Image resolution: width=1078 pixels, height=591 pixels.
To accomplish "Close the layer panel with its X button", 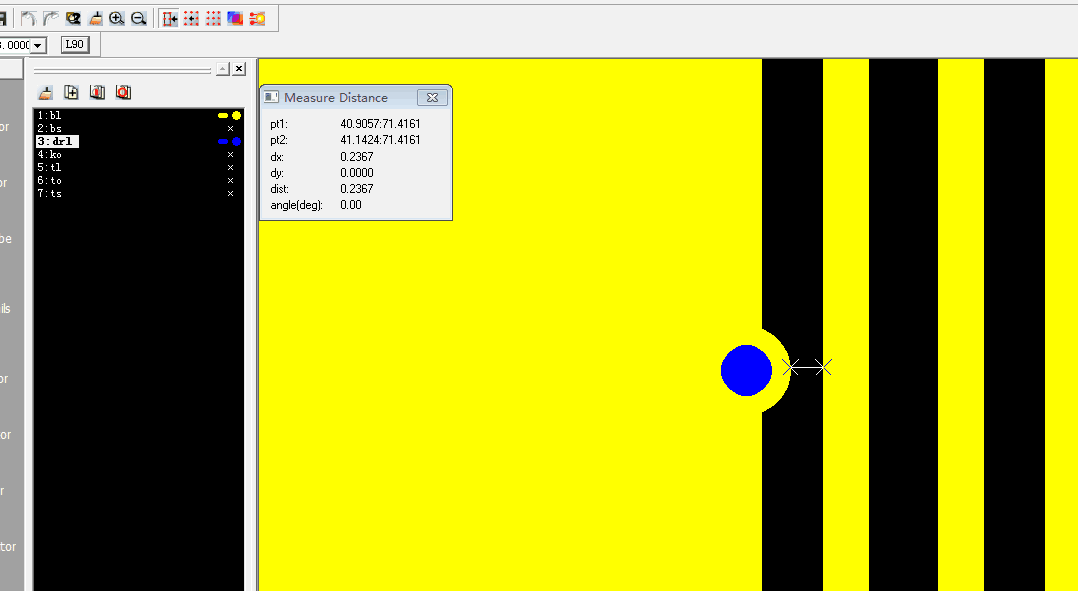I will 239,69.
